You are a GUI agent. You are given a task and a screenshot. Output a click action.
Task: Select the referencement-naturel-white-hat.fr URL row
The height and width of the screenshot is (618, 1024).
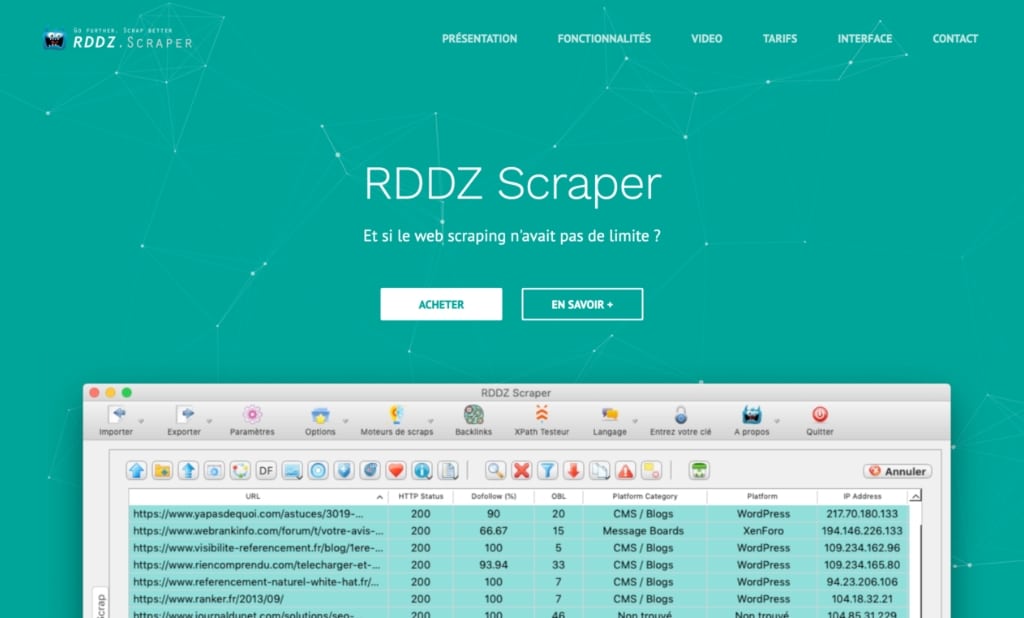point(519,582)
